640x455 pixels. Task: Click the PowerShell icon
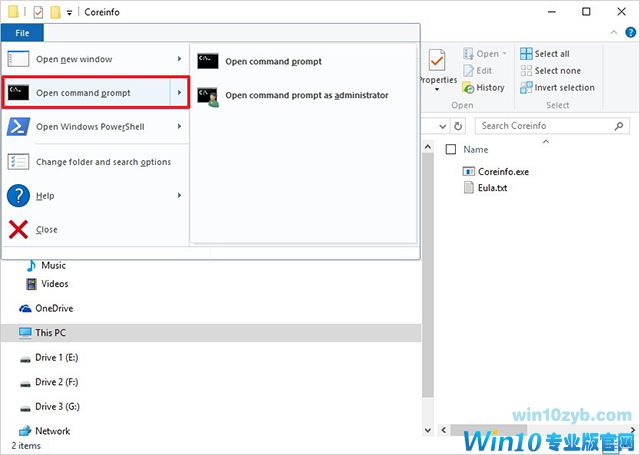tap(18, 127)
